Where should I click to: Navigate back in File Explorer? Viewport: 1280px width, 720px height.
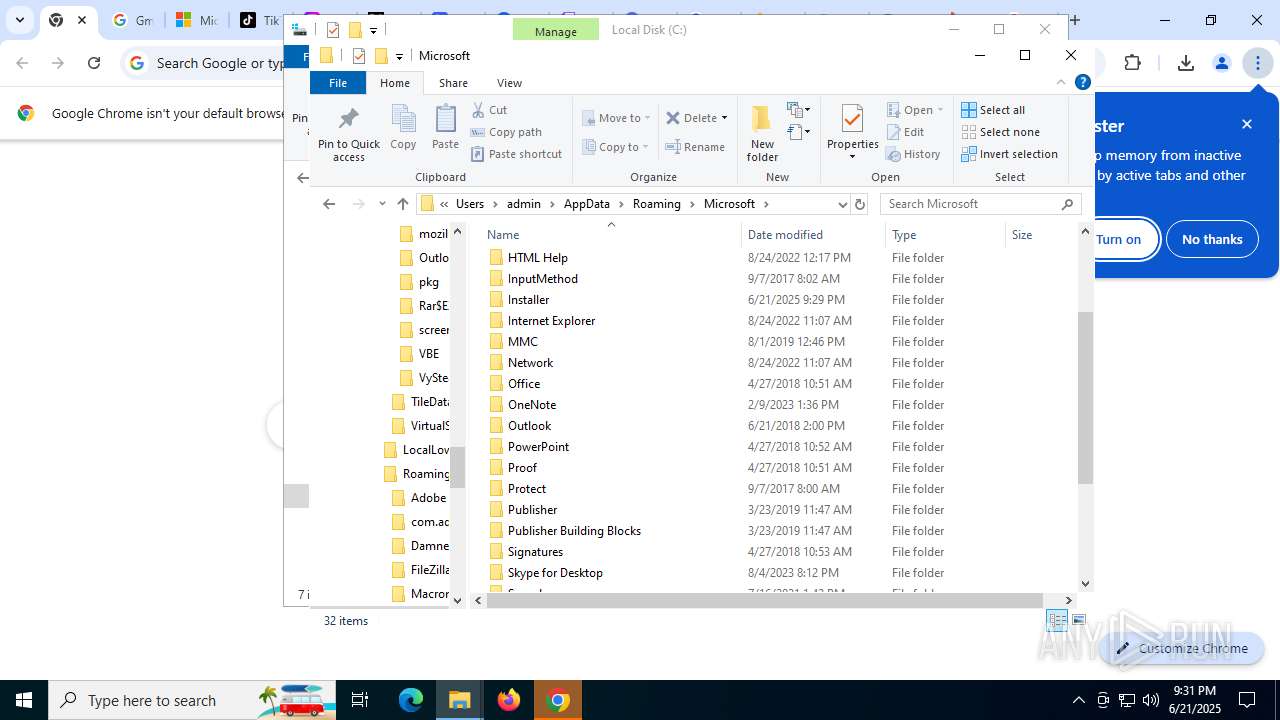(329, 204)
